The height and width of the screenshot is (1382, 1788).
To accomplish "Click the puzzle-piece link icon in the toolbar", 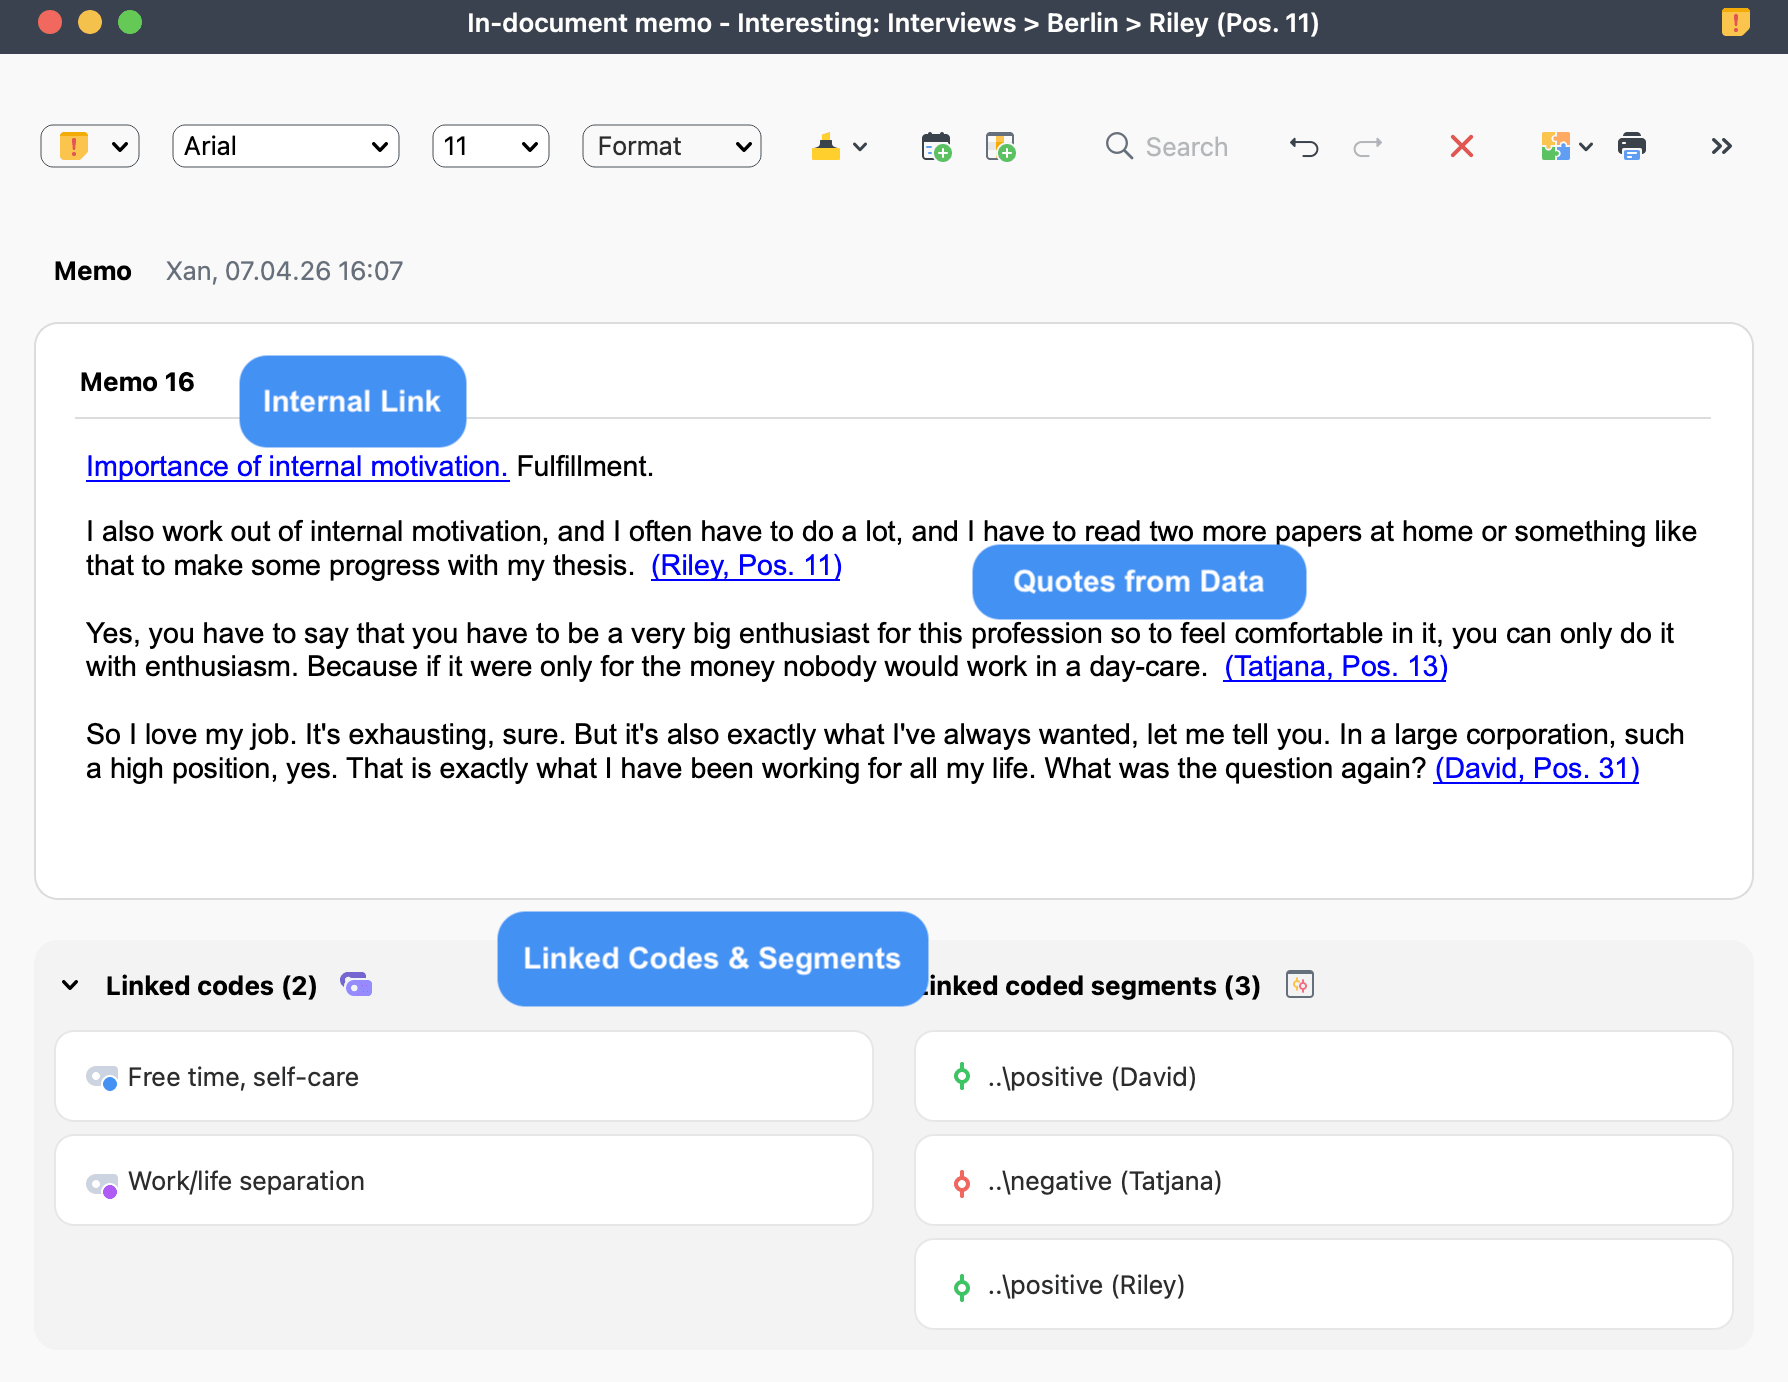I will 1556,146.
